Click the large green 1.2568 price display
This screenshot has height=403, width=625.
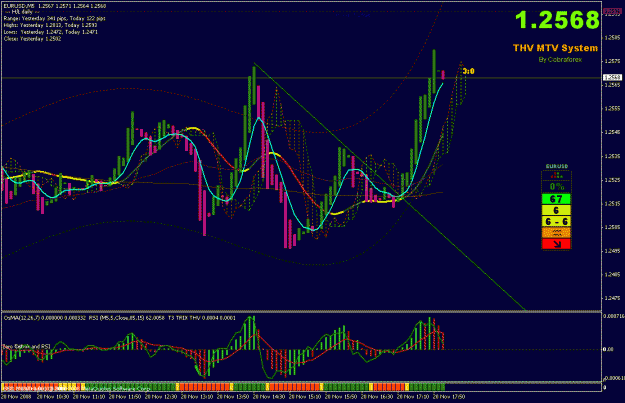click(557, 20)
